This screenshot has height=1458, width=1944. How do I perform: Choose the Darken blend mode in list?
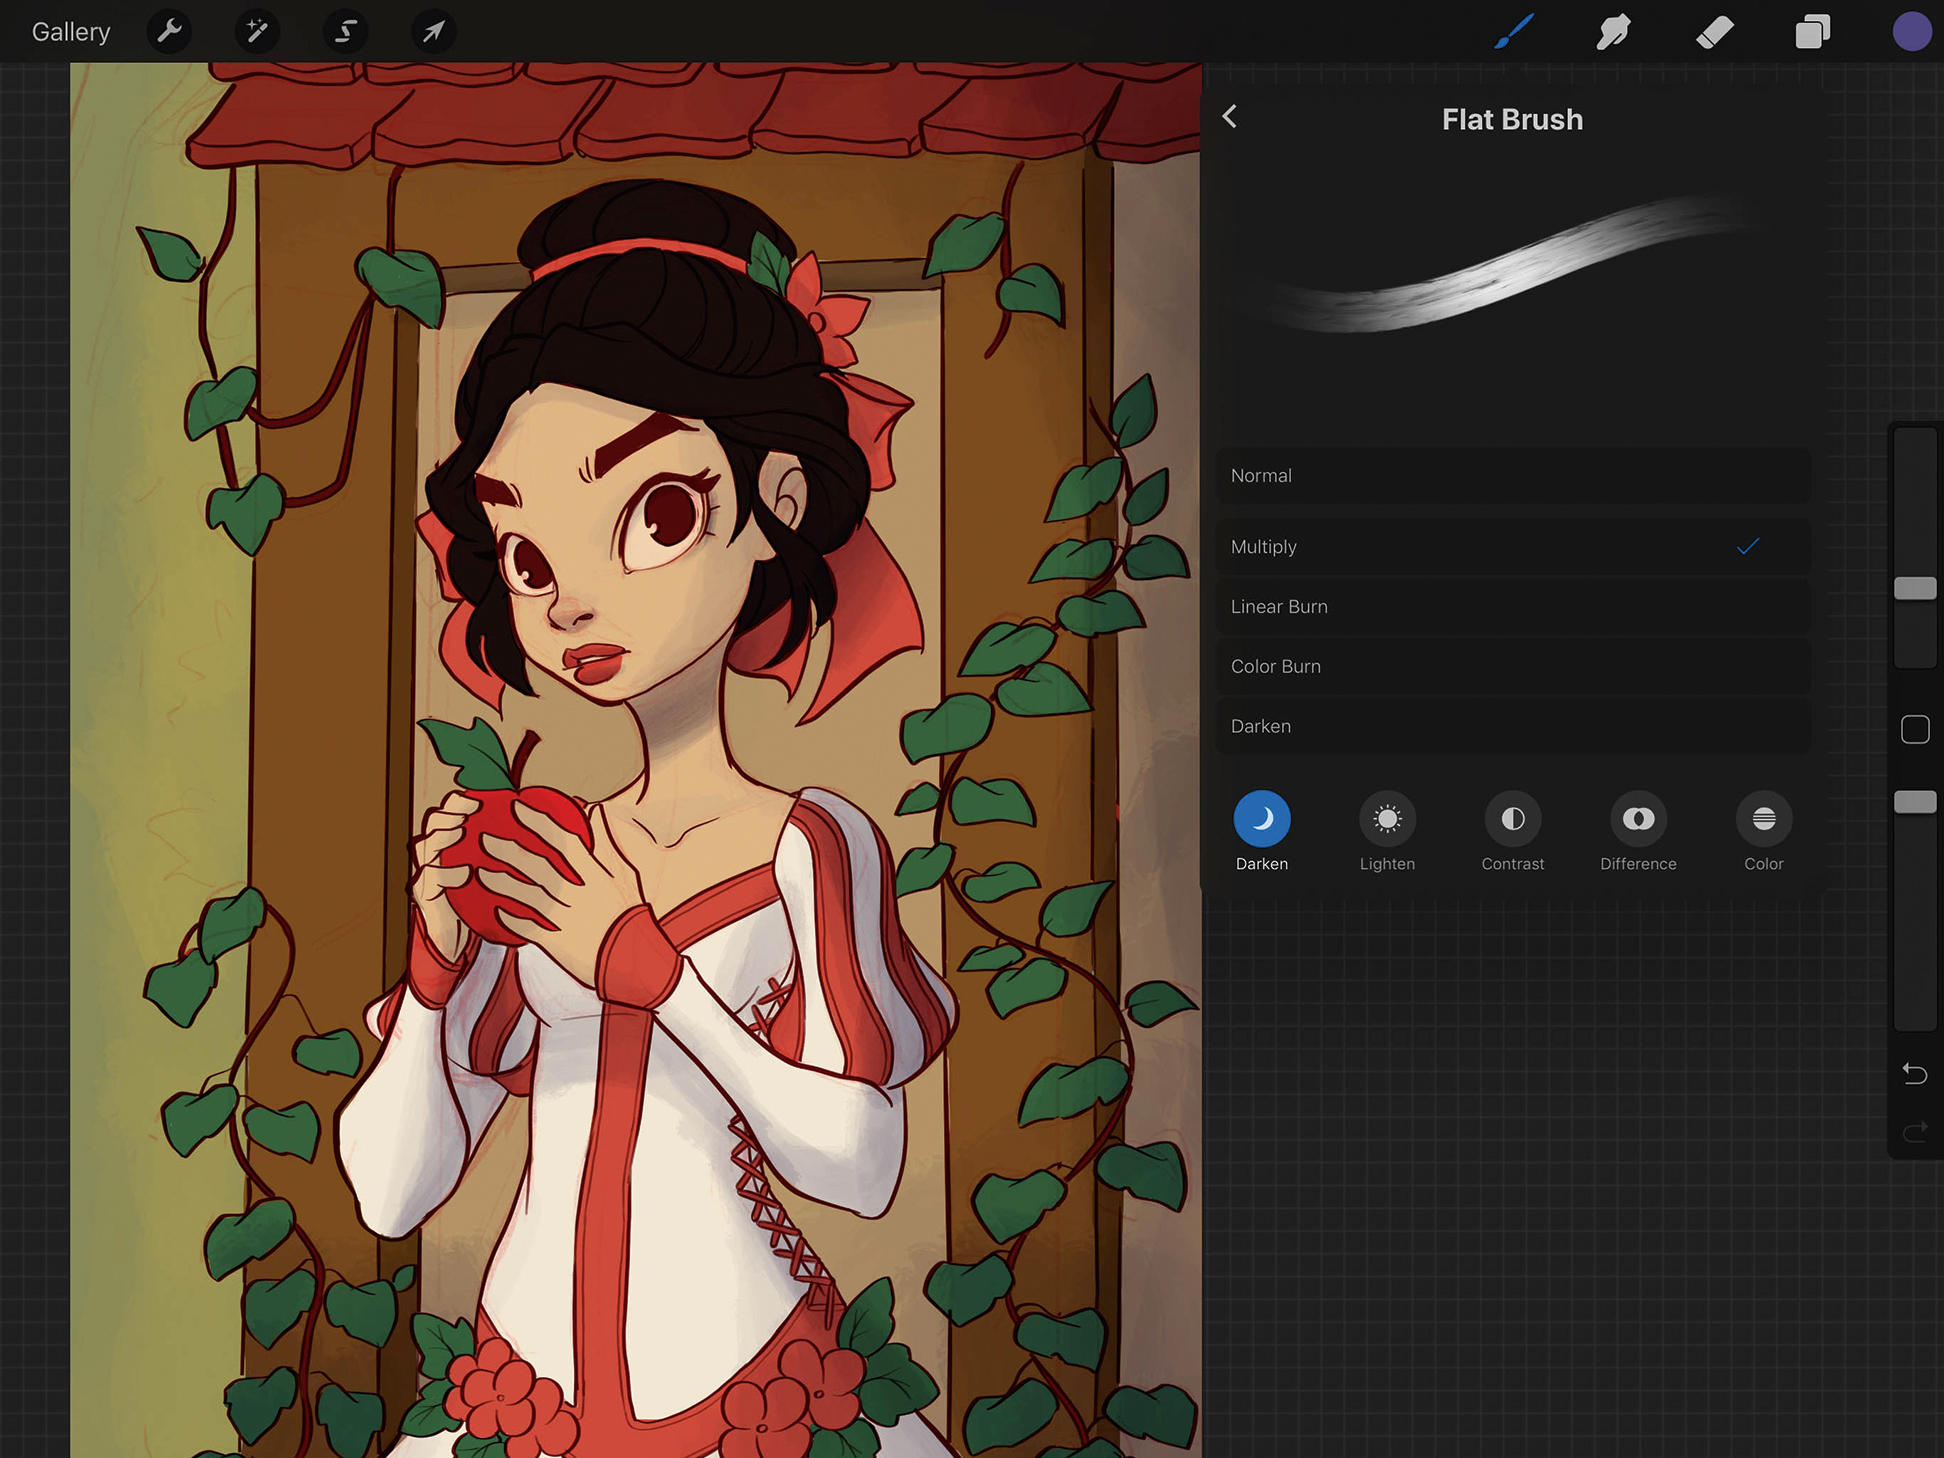(x=1512, y=727)
